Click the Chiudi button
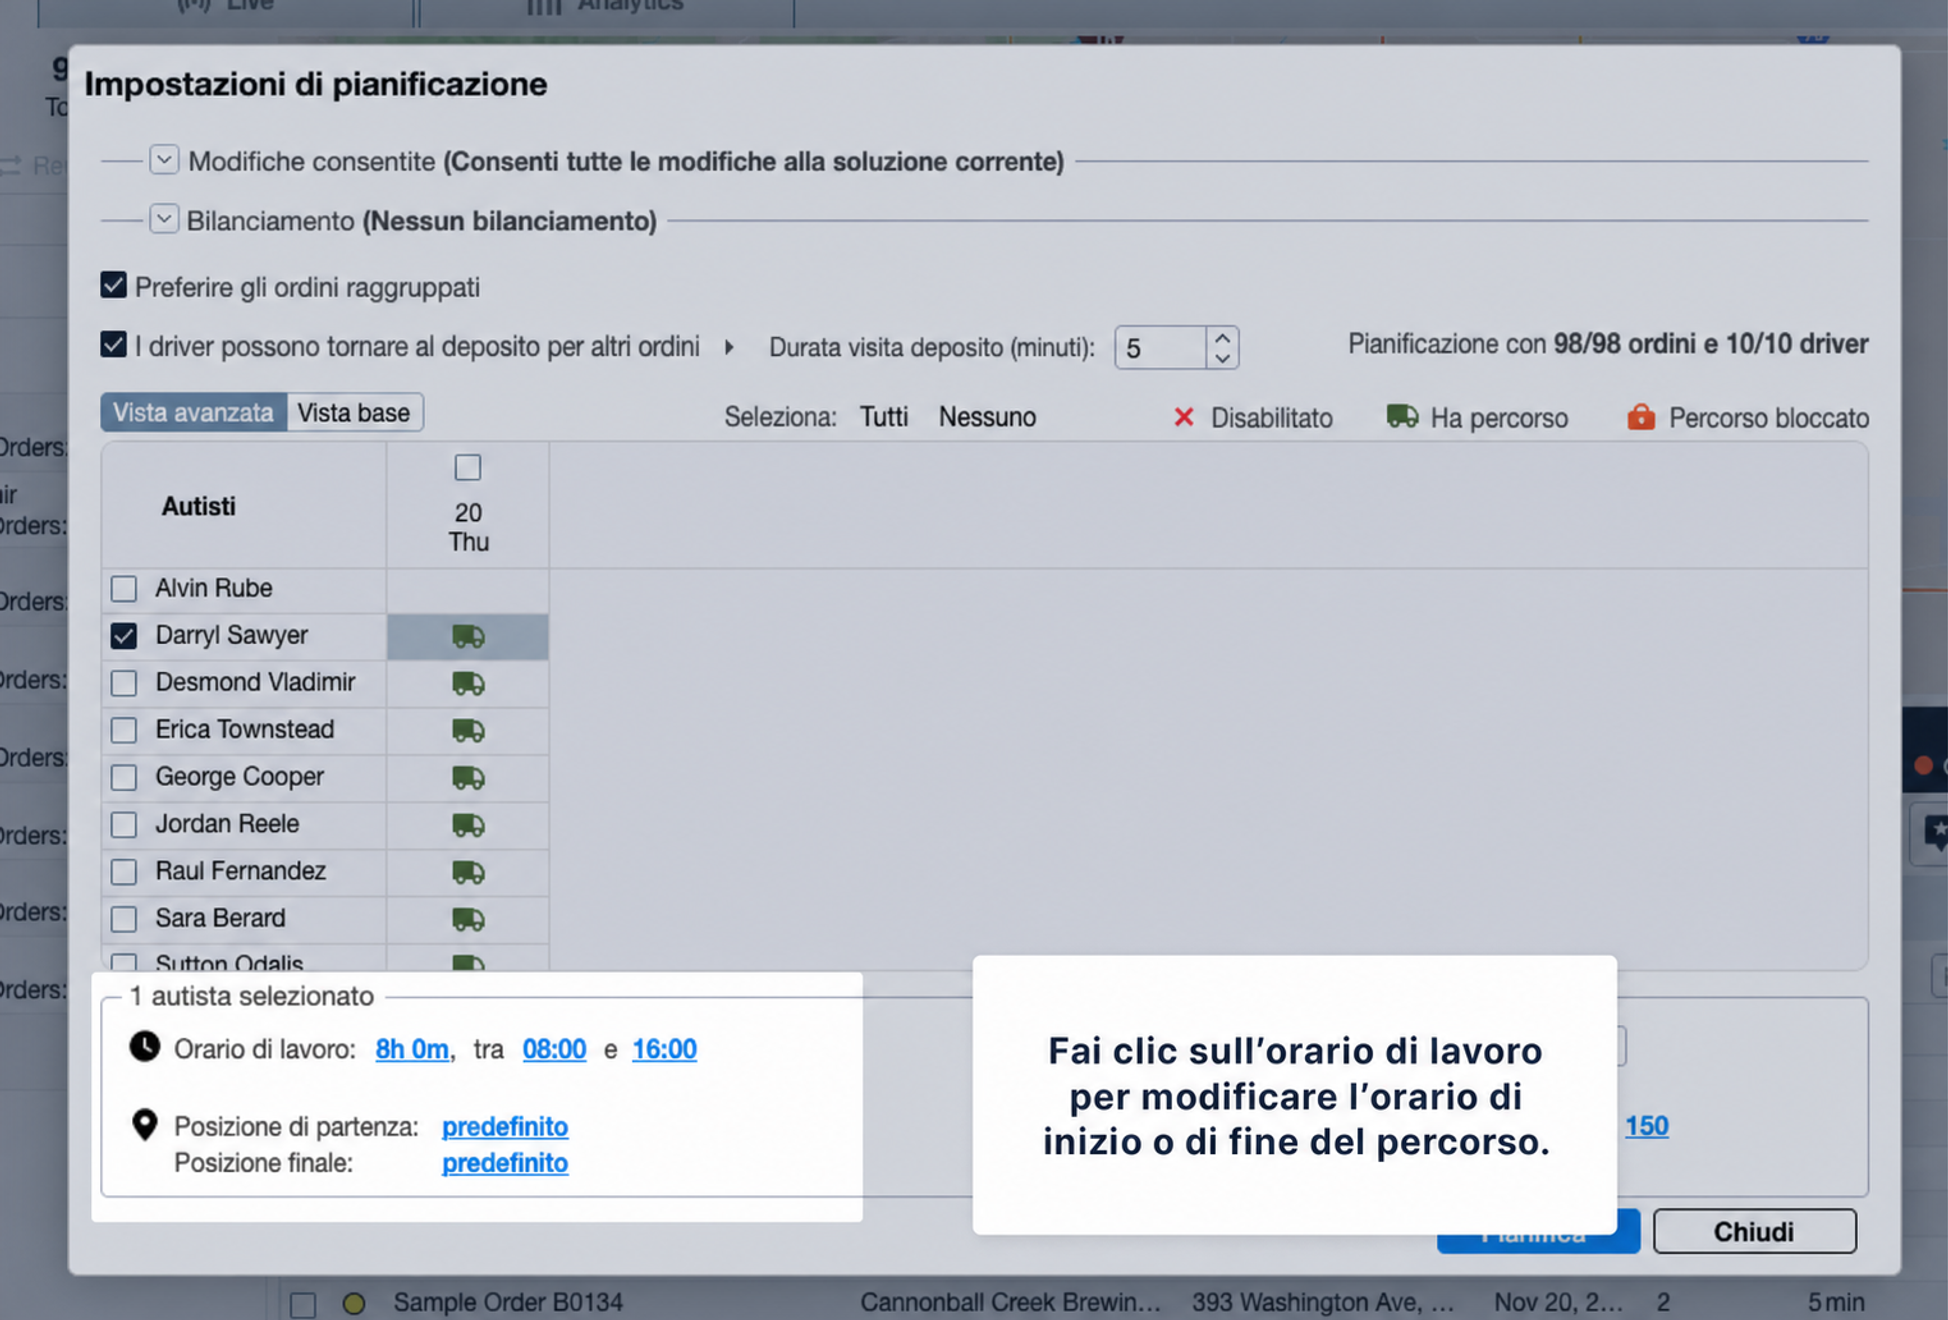 pos(1754,1231)
